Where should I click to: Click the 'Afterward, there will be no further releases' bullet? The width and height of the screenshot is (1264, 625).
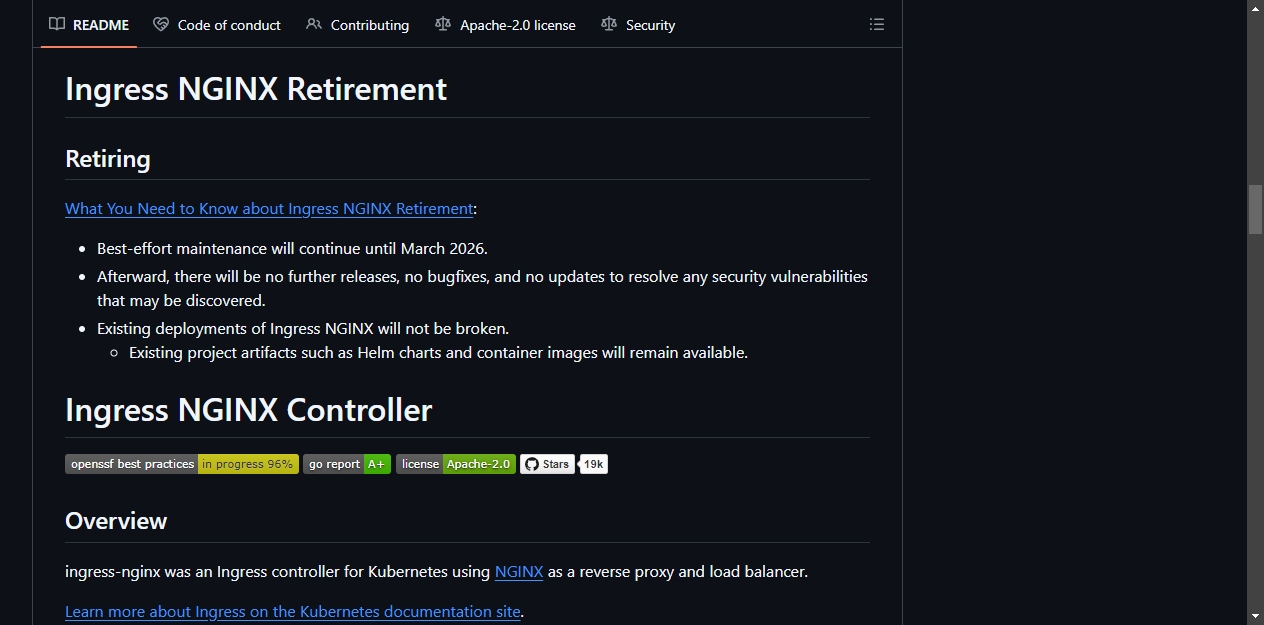click(x=482, y=288)
